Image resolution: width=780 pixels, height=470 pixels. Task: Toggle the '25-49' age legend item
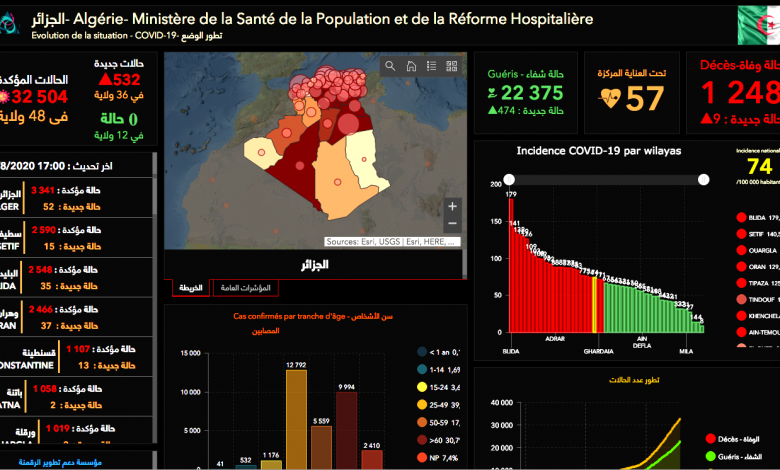(438, 405)
